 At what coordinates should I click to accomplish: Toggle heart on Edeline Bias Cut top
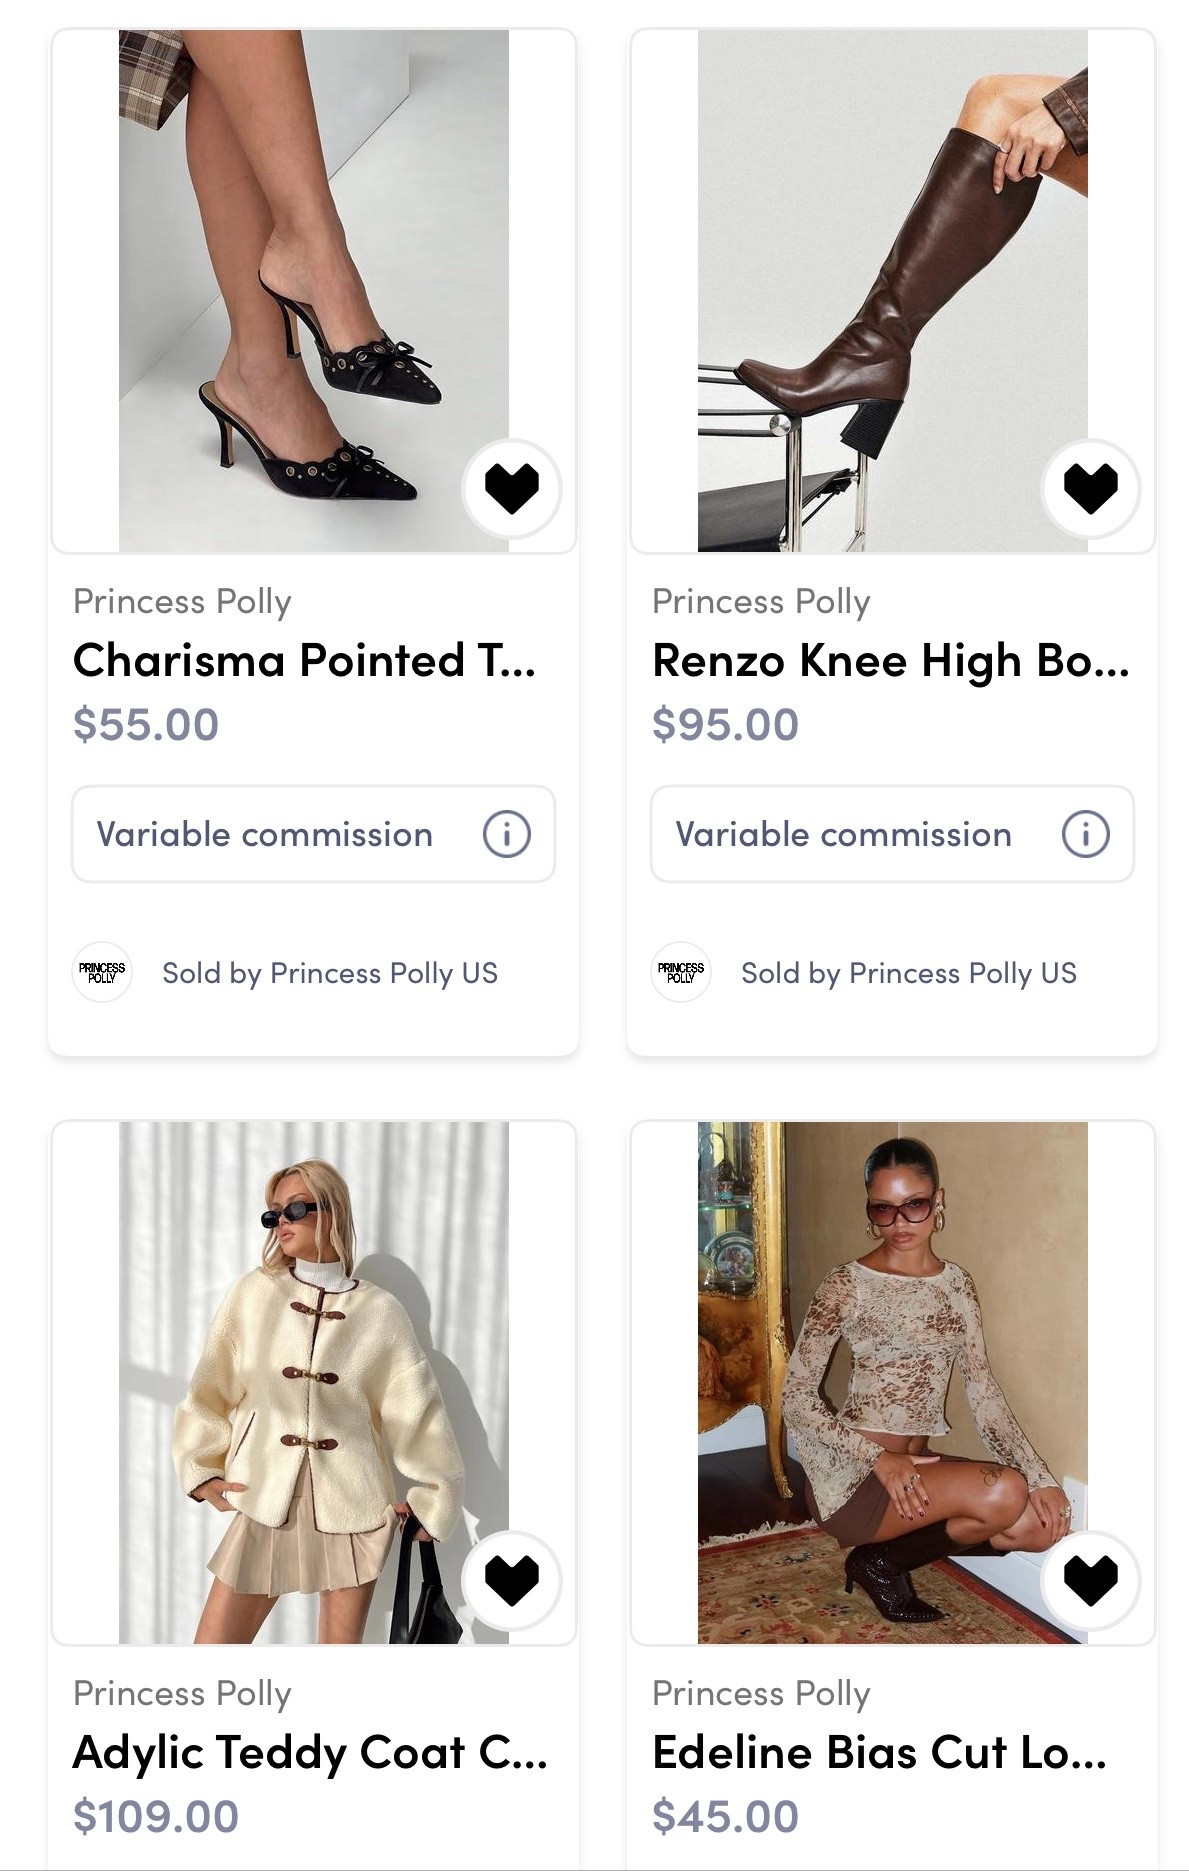(1090, 1581)
